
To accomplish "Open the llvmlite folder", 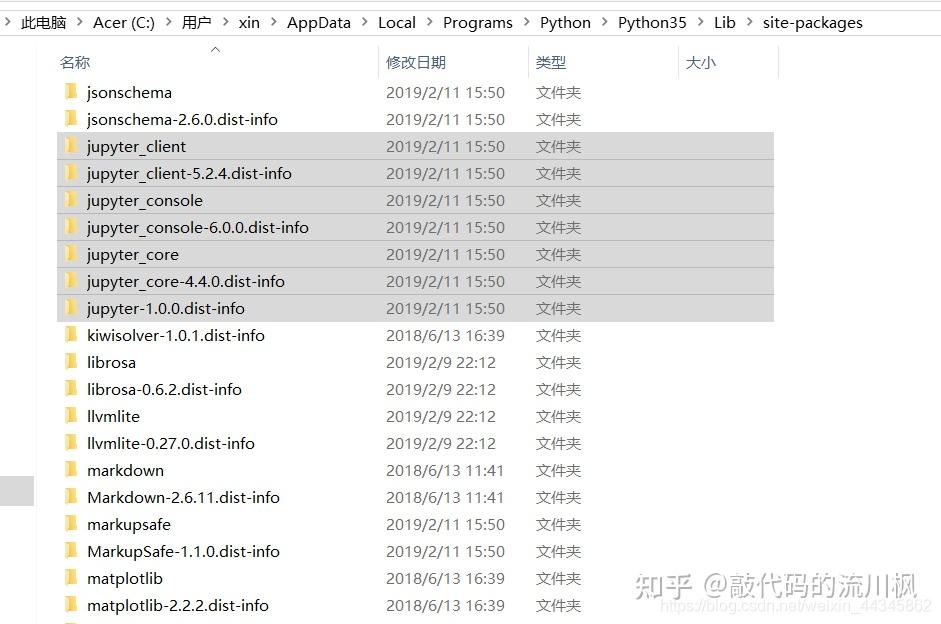I will (115, 416).
